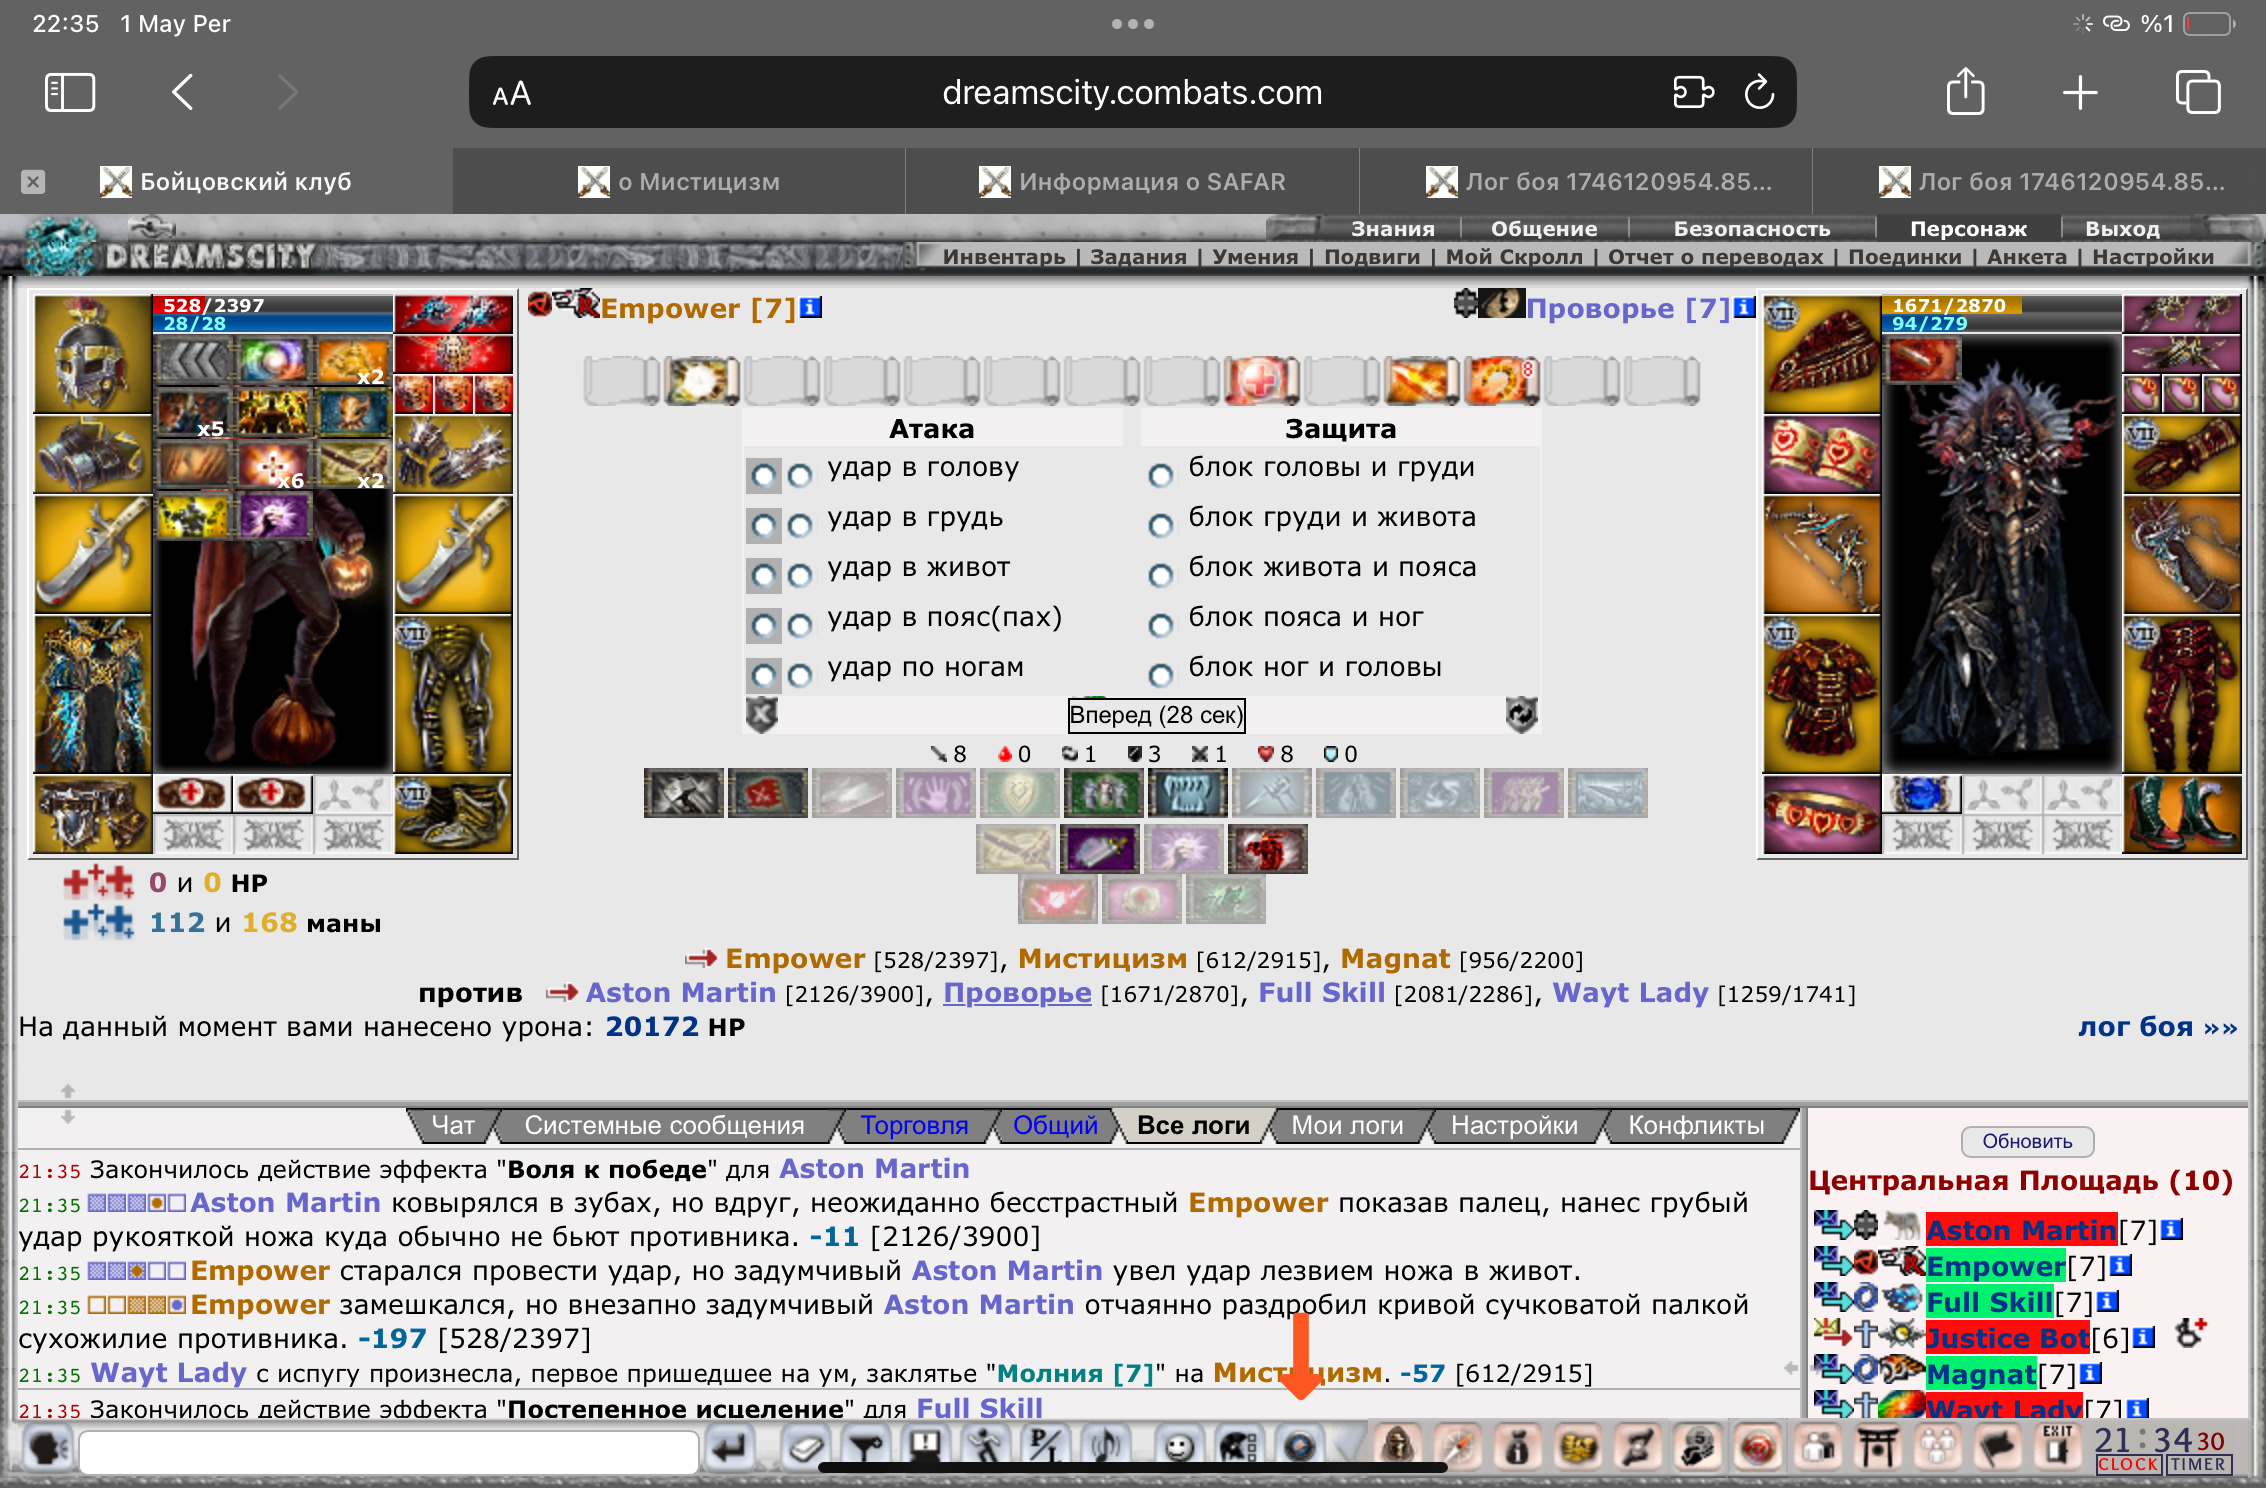The image size is (2266, 1488).
Task: Go back with Safari back arrow
Action: click(x=183, y=92)
